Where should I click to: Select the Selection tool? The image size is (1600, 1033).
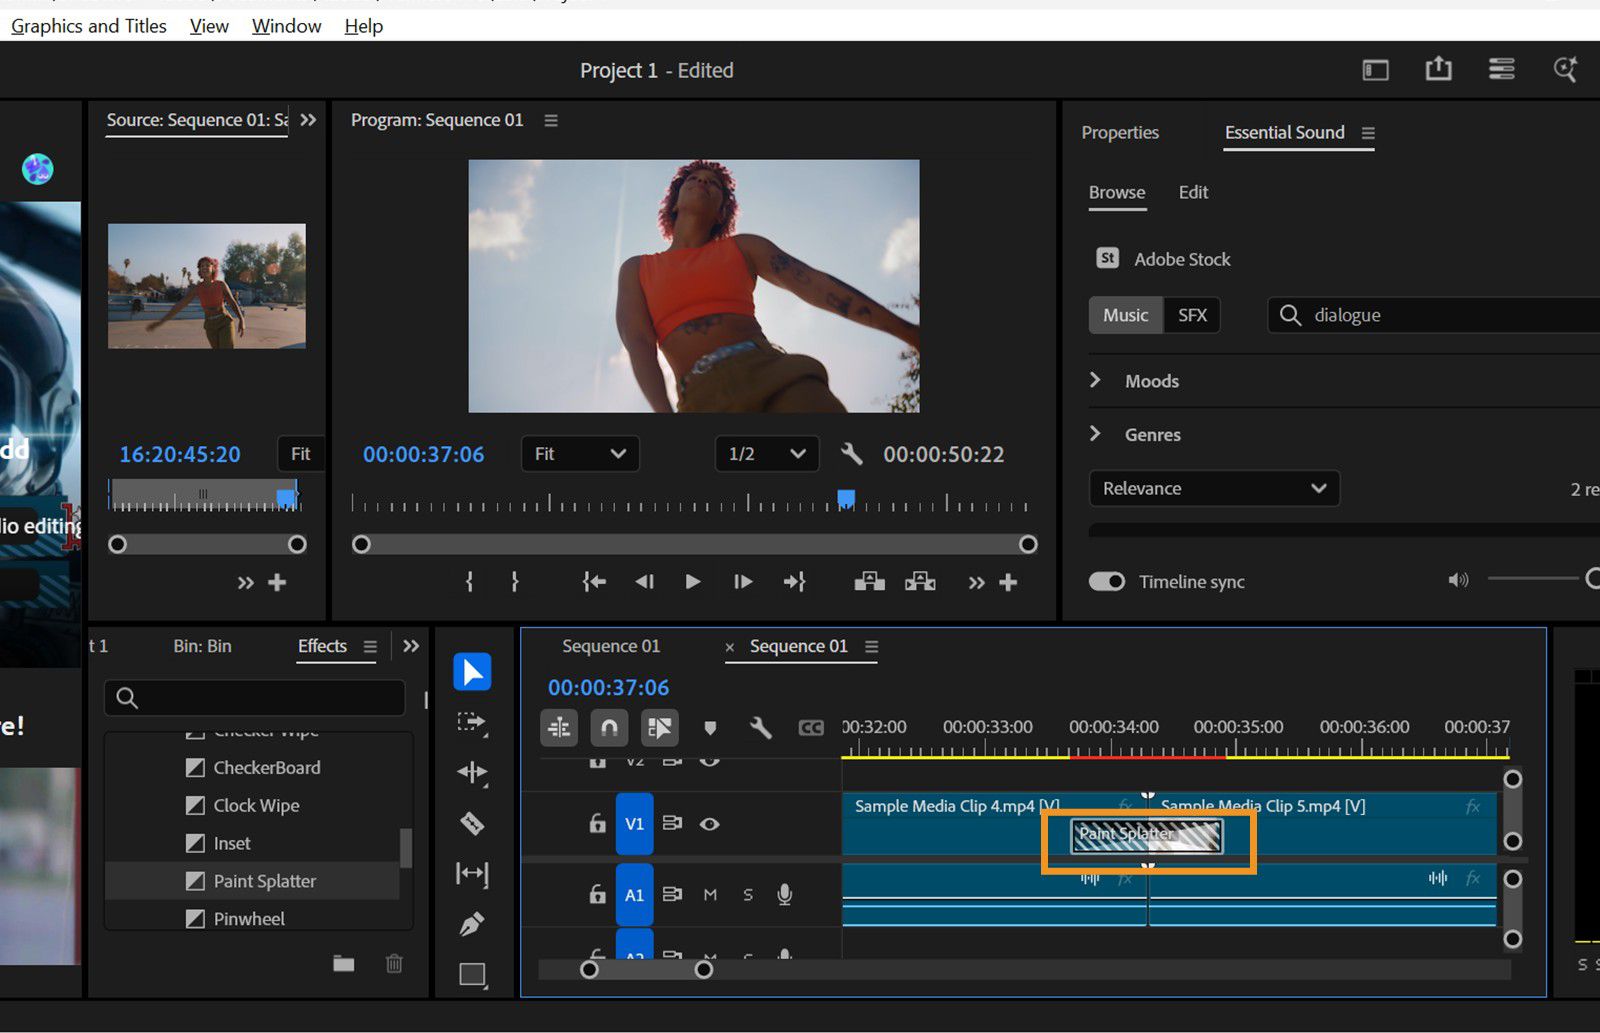point(471,671)
